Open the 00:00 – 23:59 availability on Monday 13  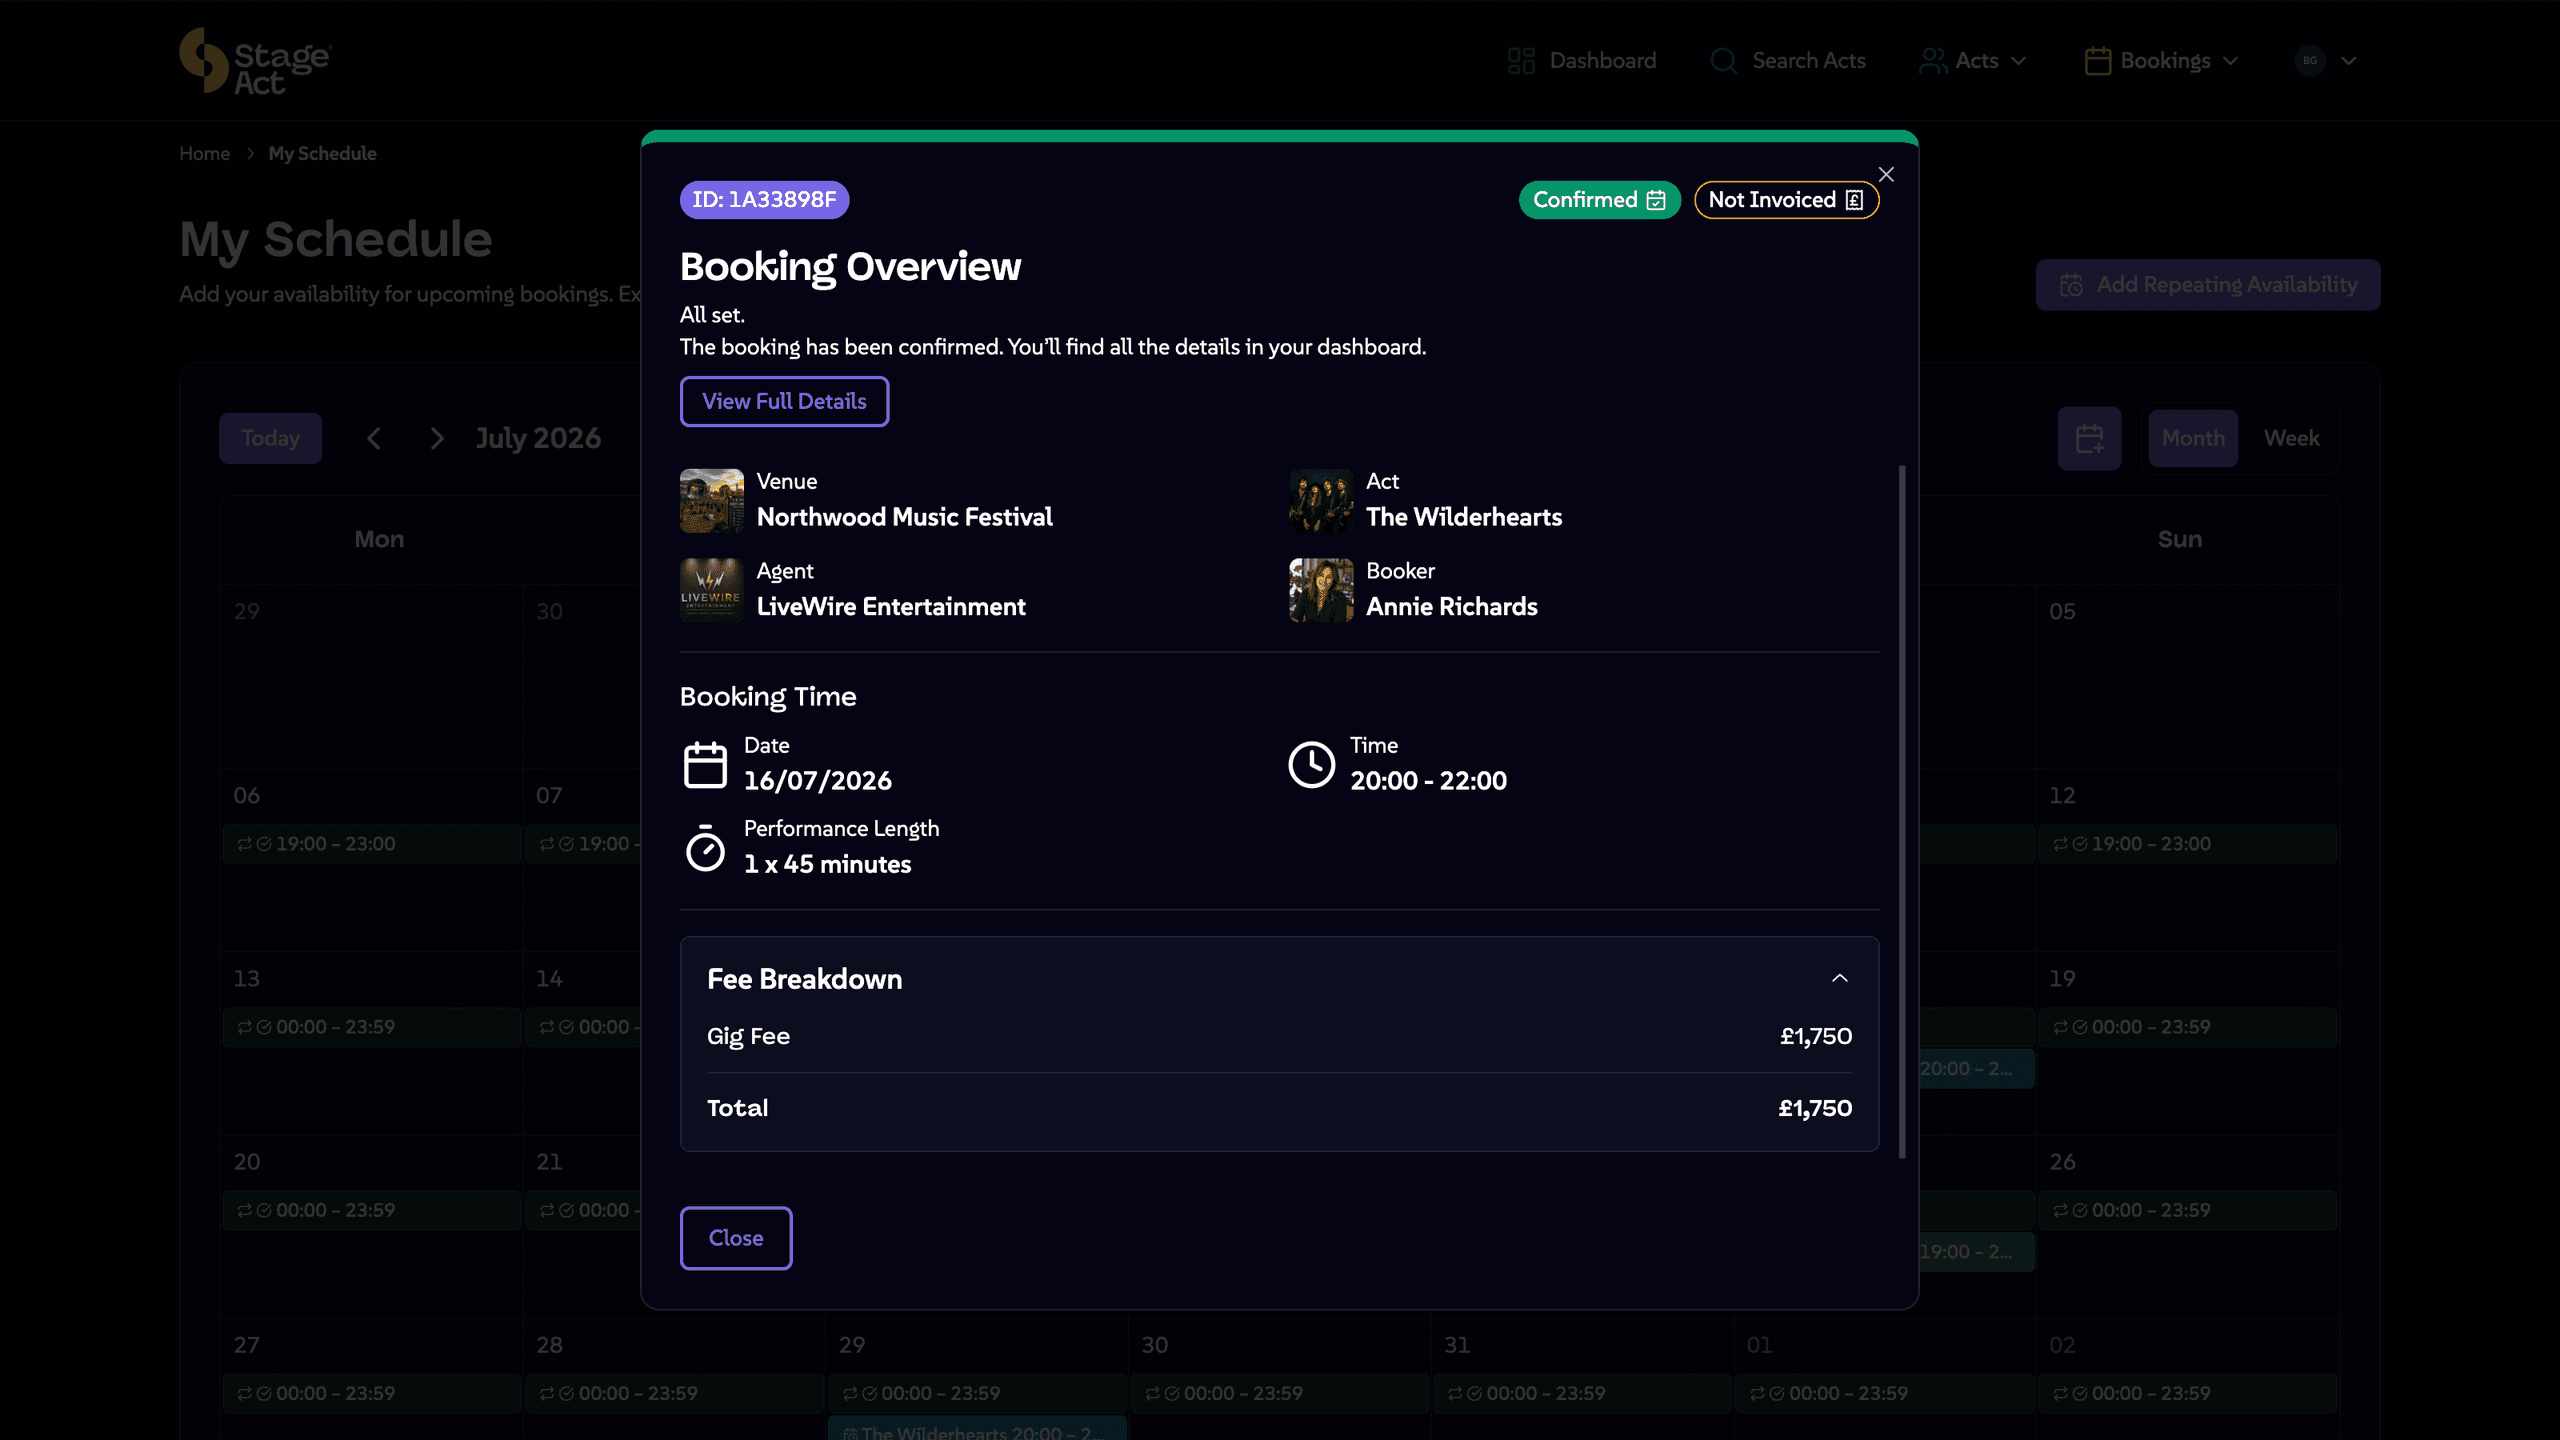pos(371,1027)
